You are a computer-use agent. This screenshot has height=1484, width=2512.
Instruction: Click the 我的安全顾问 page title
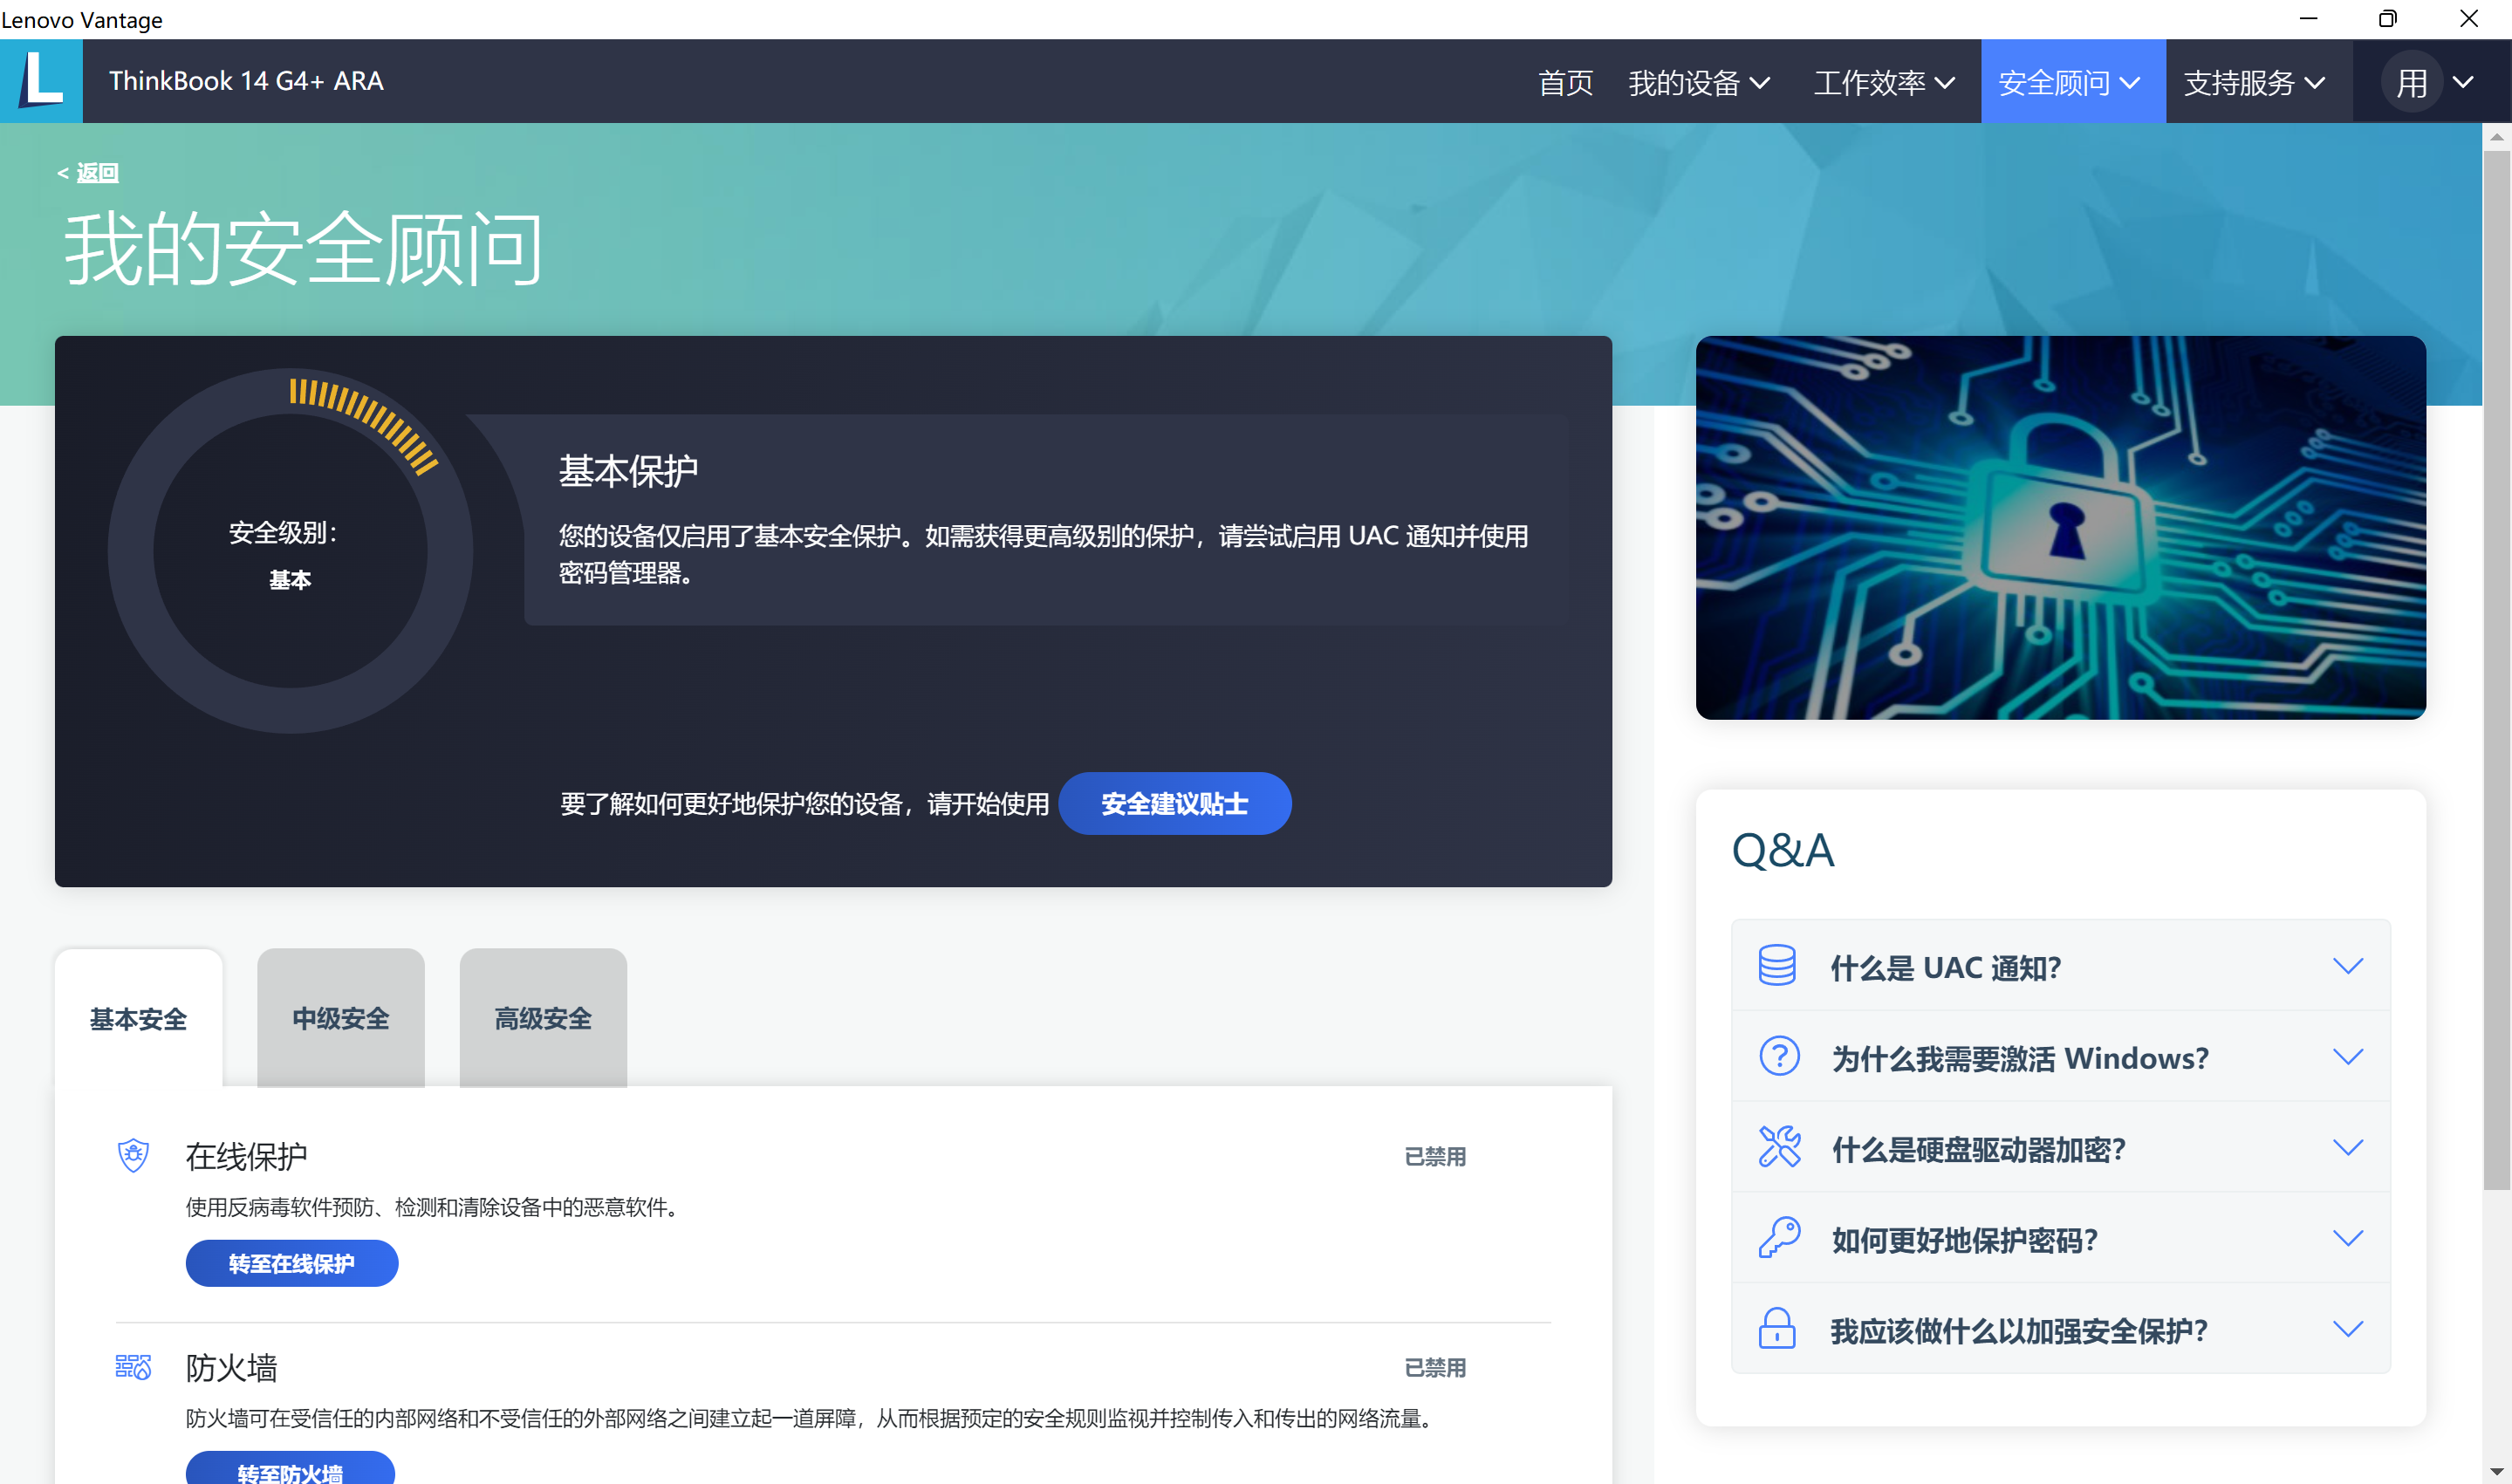tap(304, 248)
